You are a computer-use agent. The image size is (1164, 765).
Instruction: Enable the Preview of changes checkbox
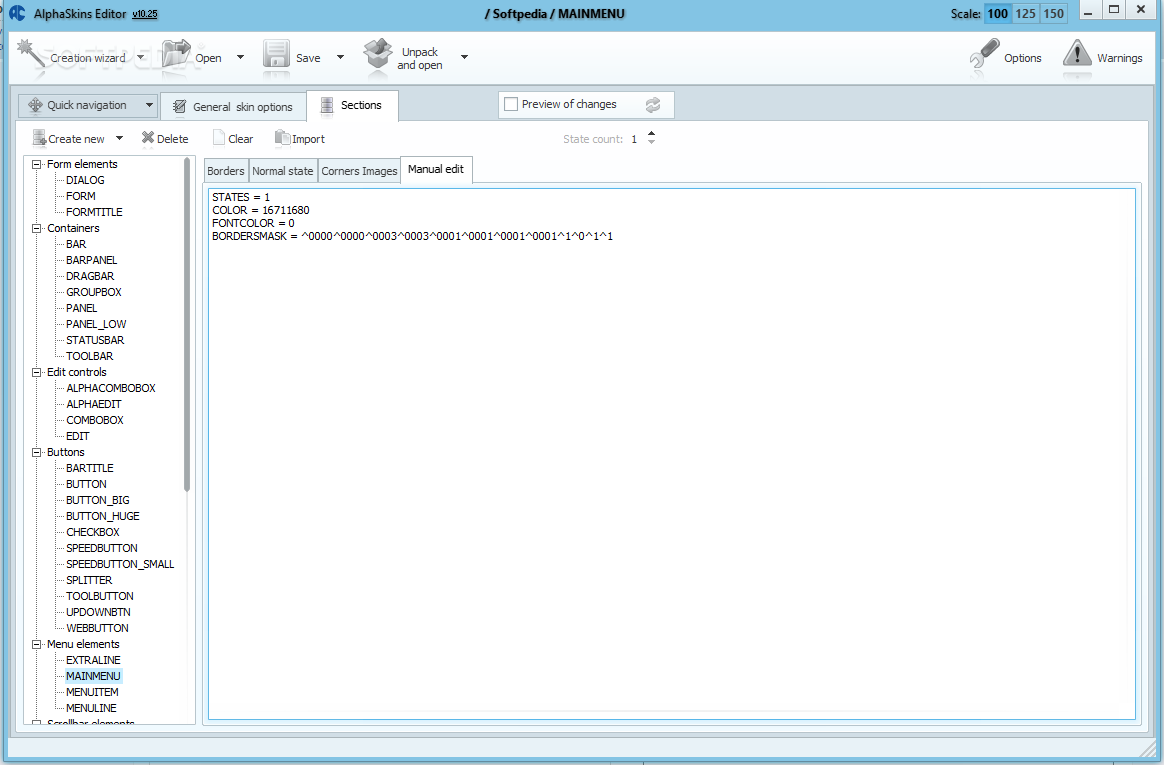tap(511, 105)
